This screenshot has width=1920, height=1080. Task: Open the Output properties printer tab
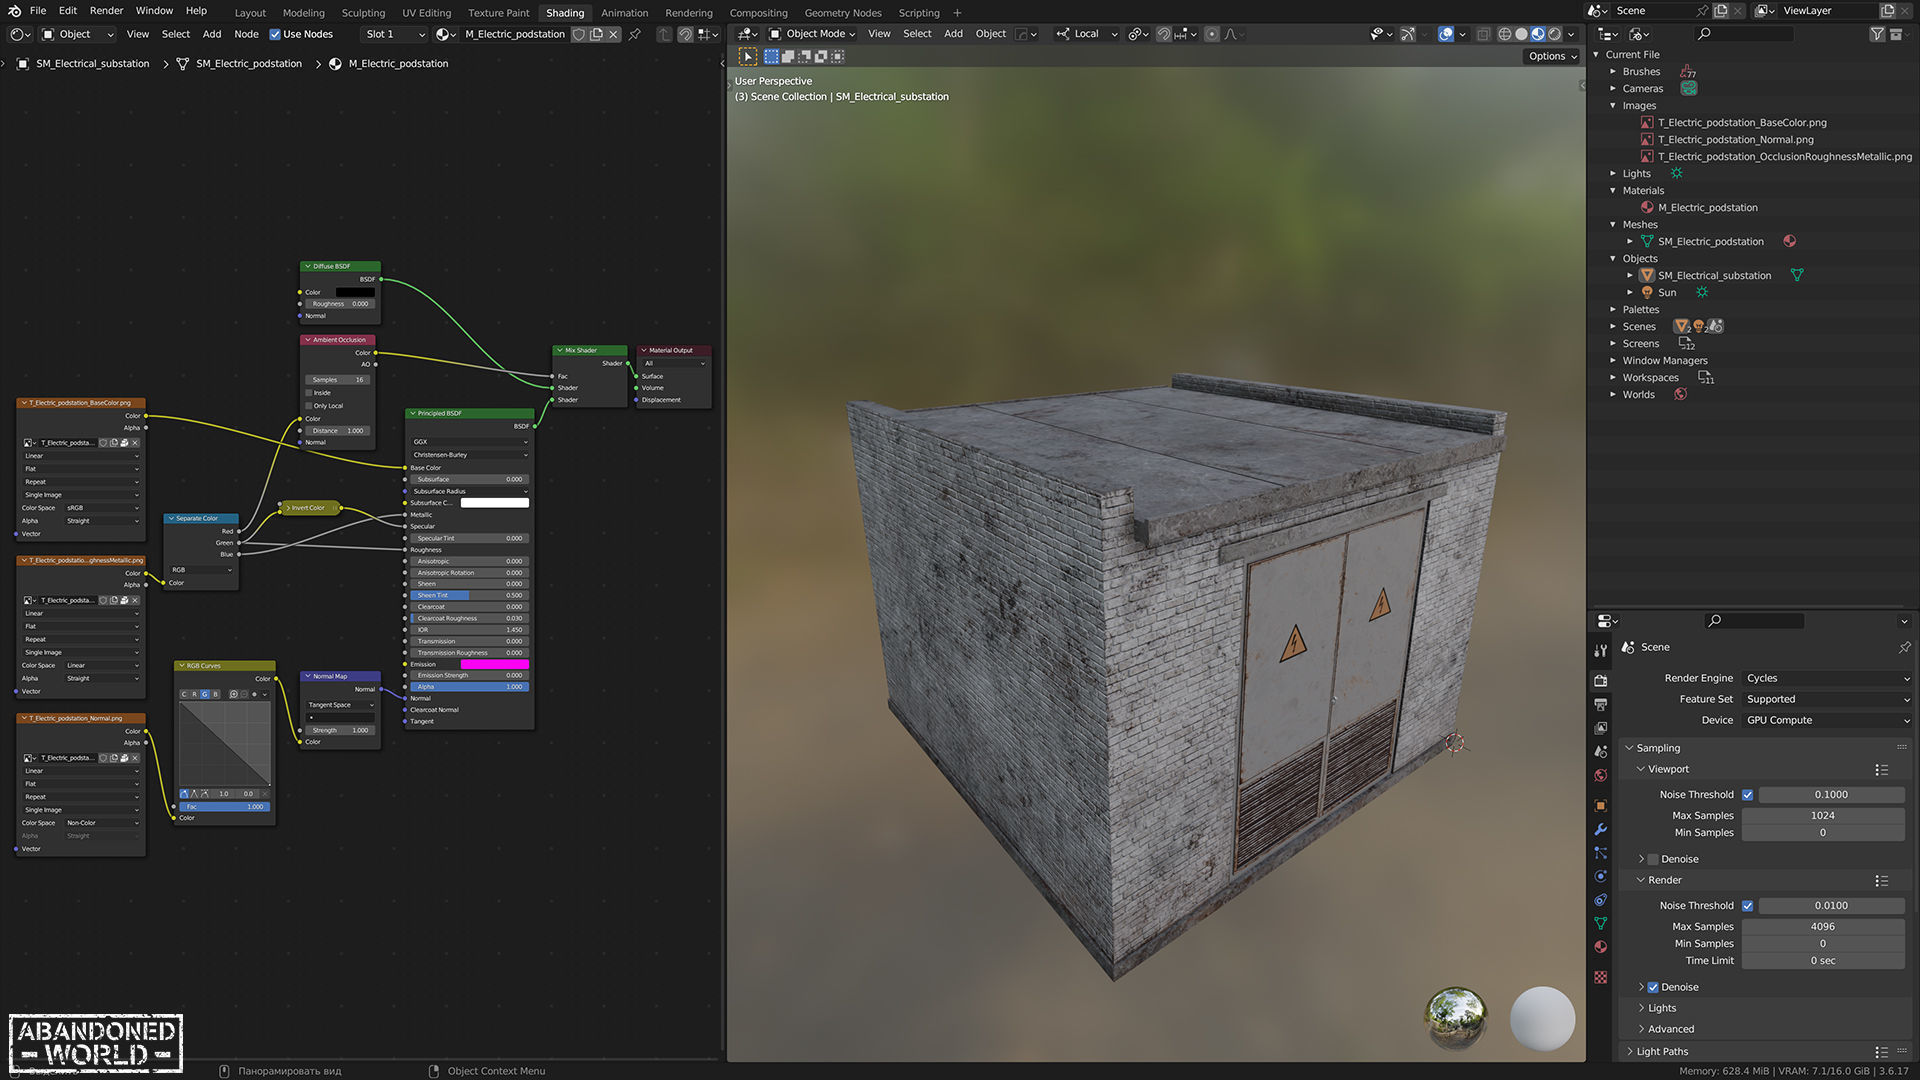1601,704
